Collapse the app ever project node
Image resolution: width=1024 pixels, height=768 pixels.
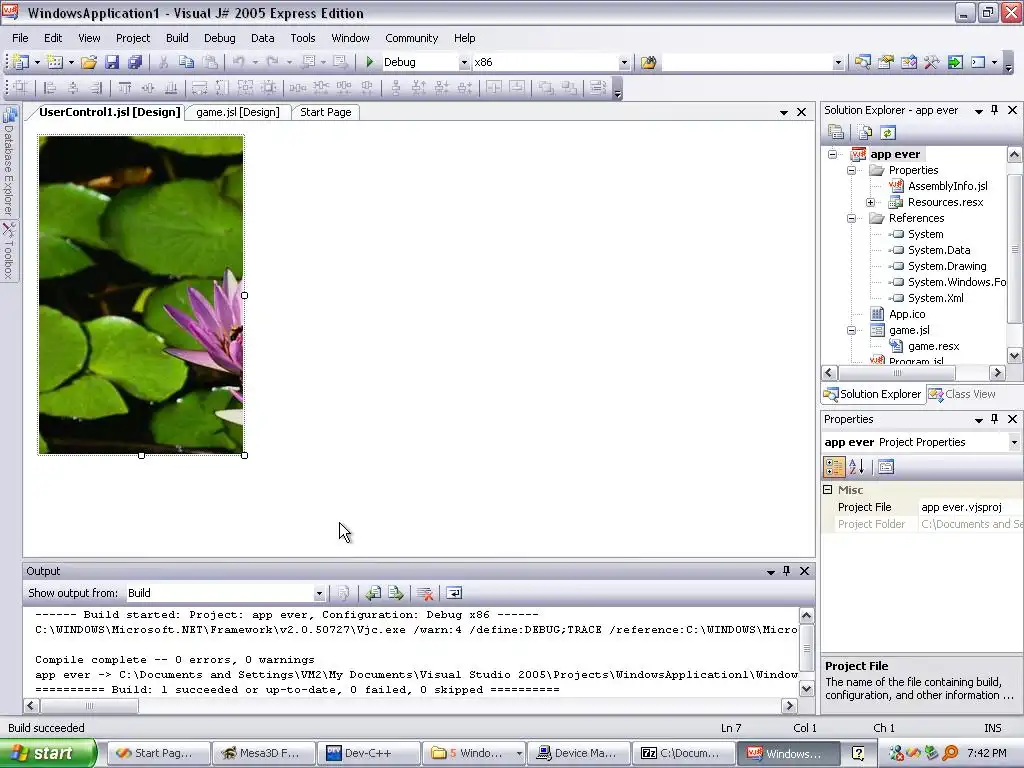(833, 154)
